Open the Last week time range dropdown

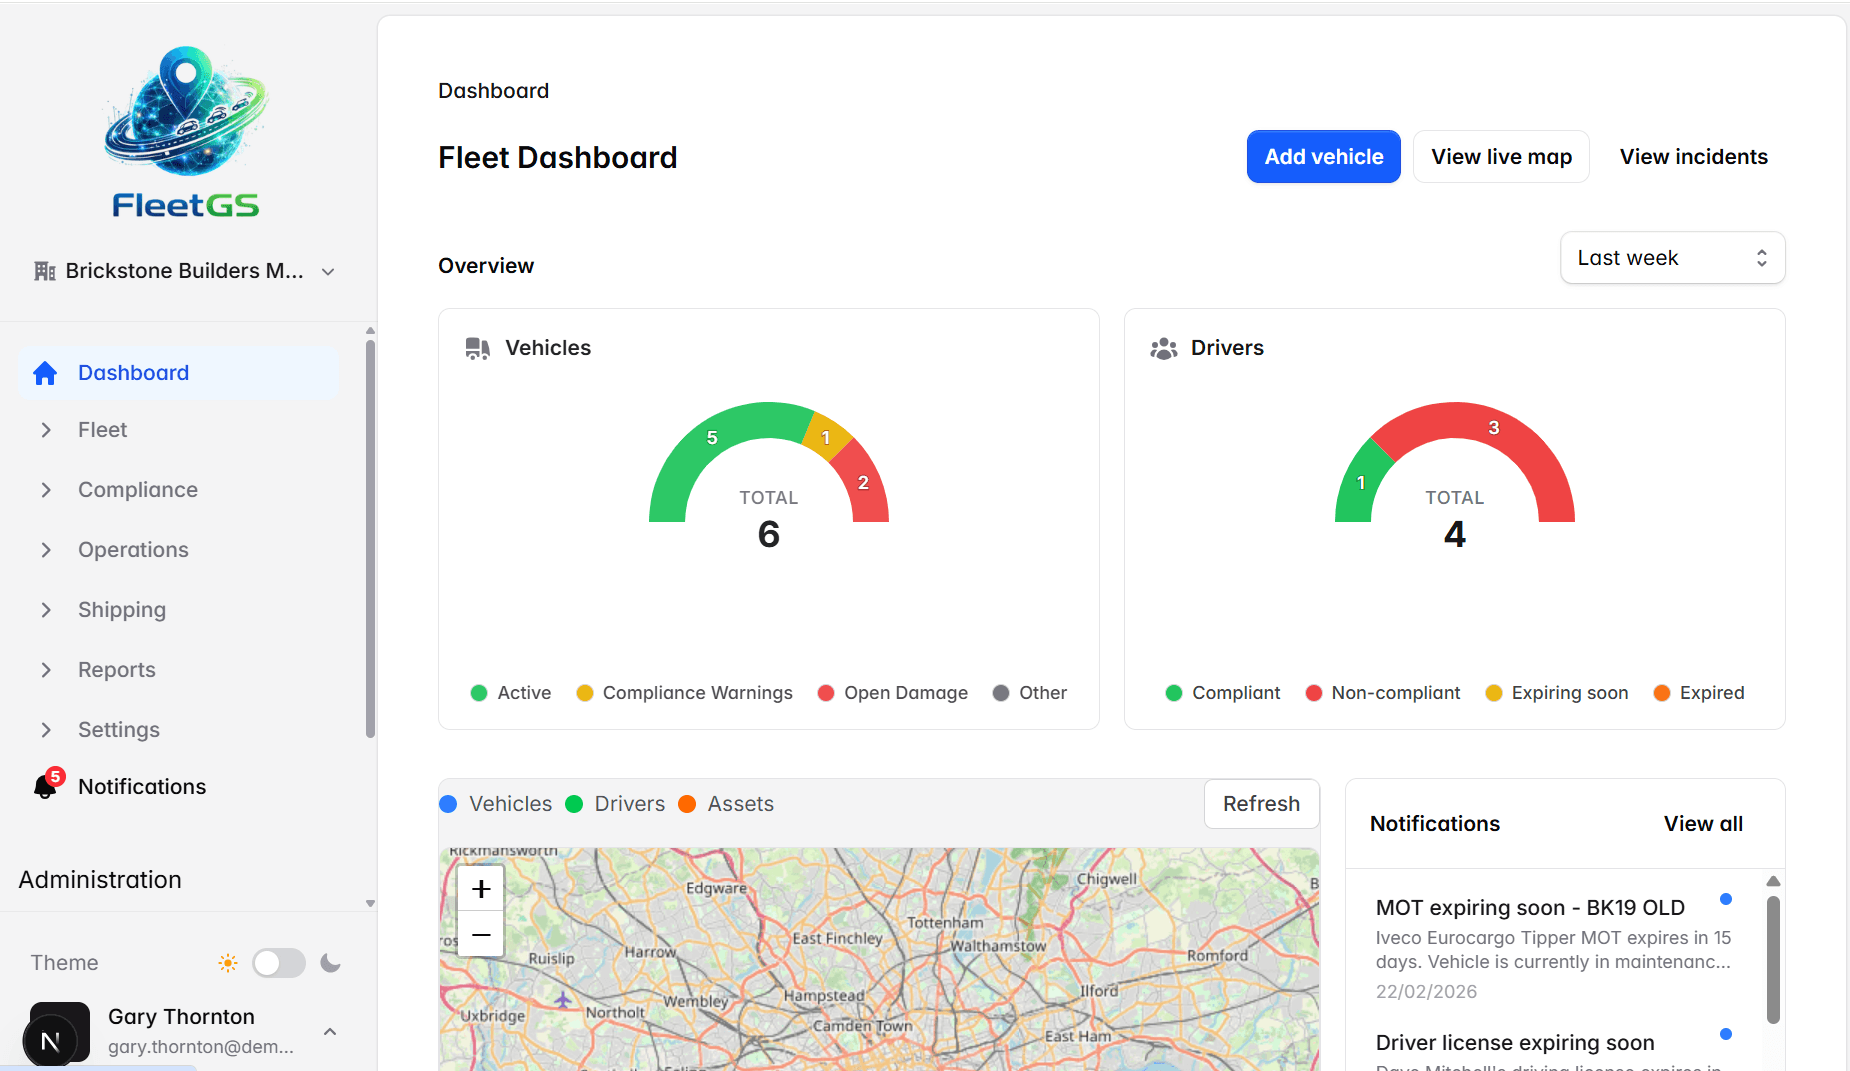pos(1671,257)
